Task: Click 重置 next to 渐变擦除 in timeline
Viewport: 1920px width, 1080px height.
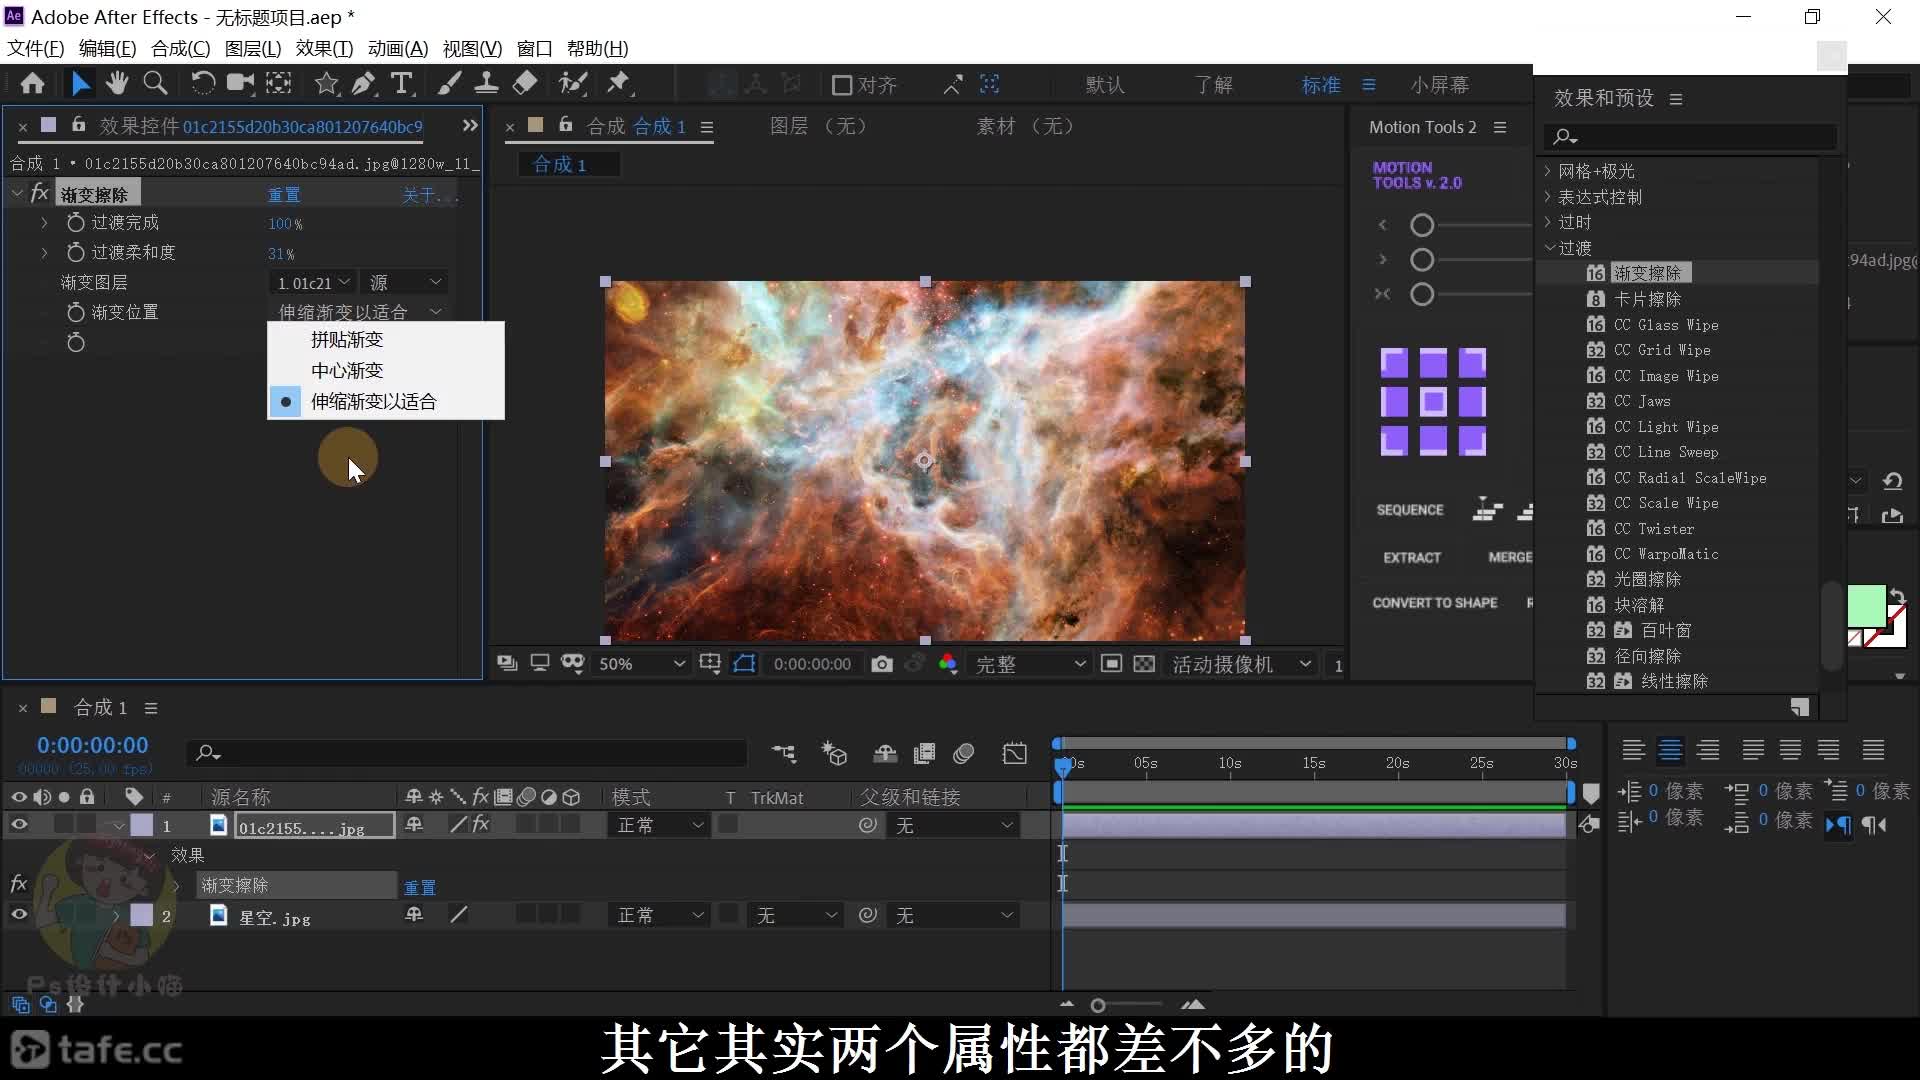Action: tap(419, 887)
